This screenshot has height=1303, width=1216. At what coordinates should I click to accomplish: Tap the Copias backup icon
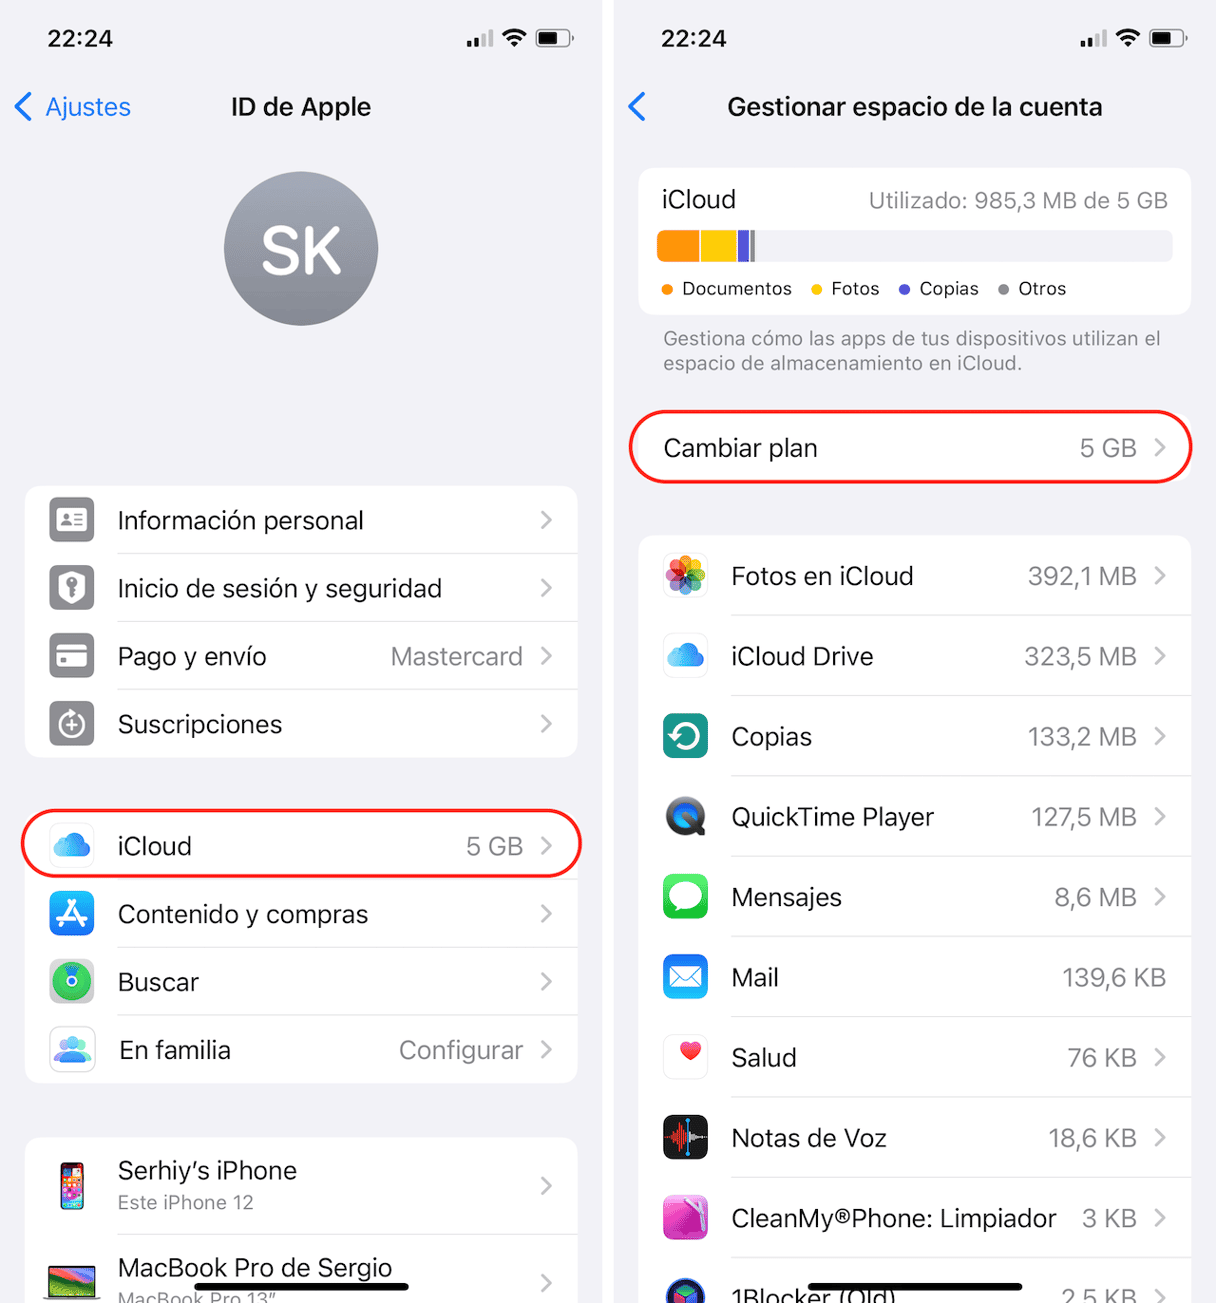tap(685, 737)
